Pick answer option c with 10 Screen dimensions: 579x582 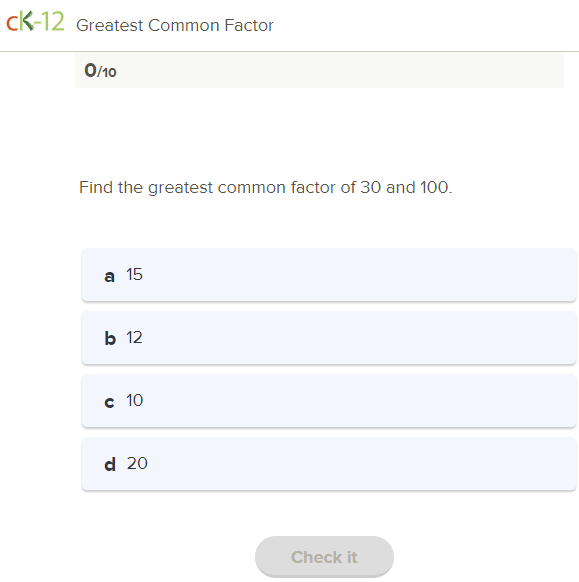click(329, 400)
